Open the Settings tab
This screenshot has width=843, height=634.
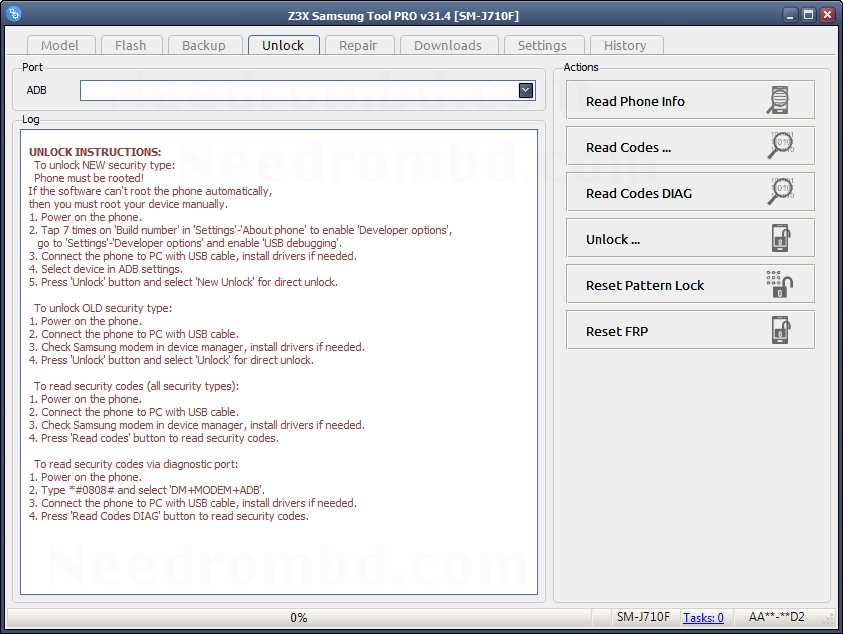click(542, 45)
